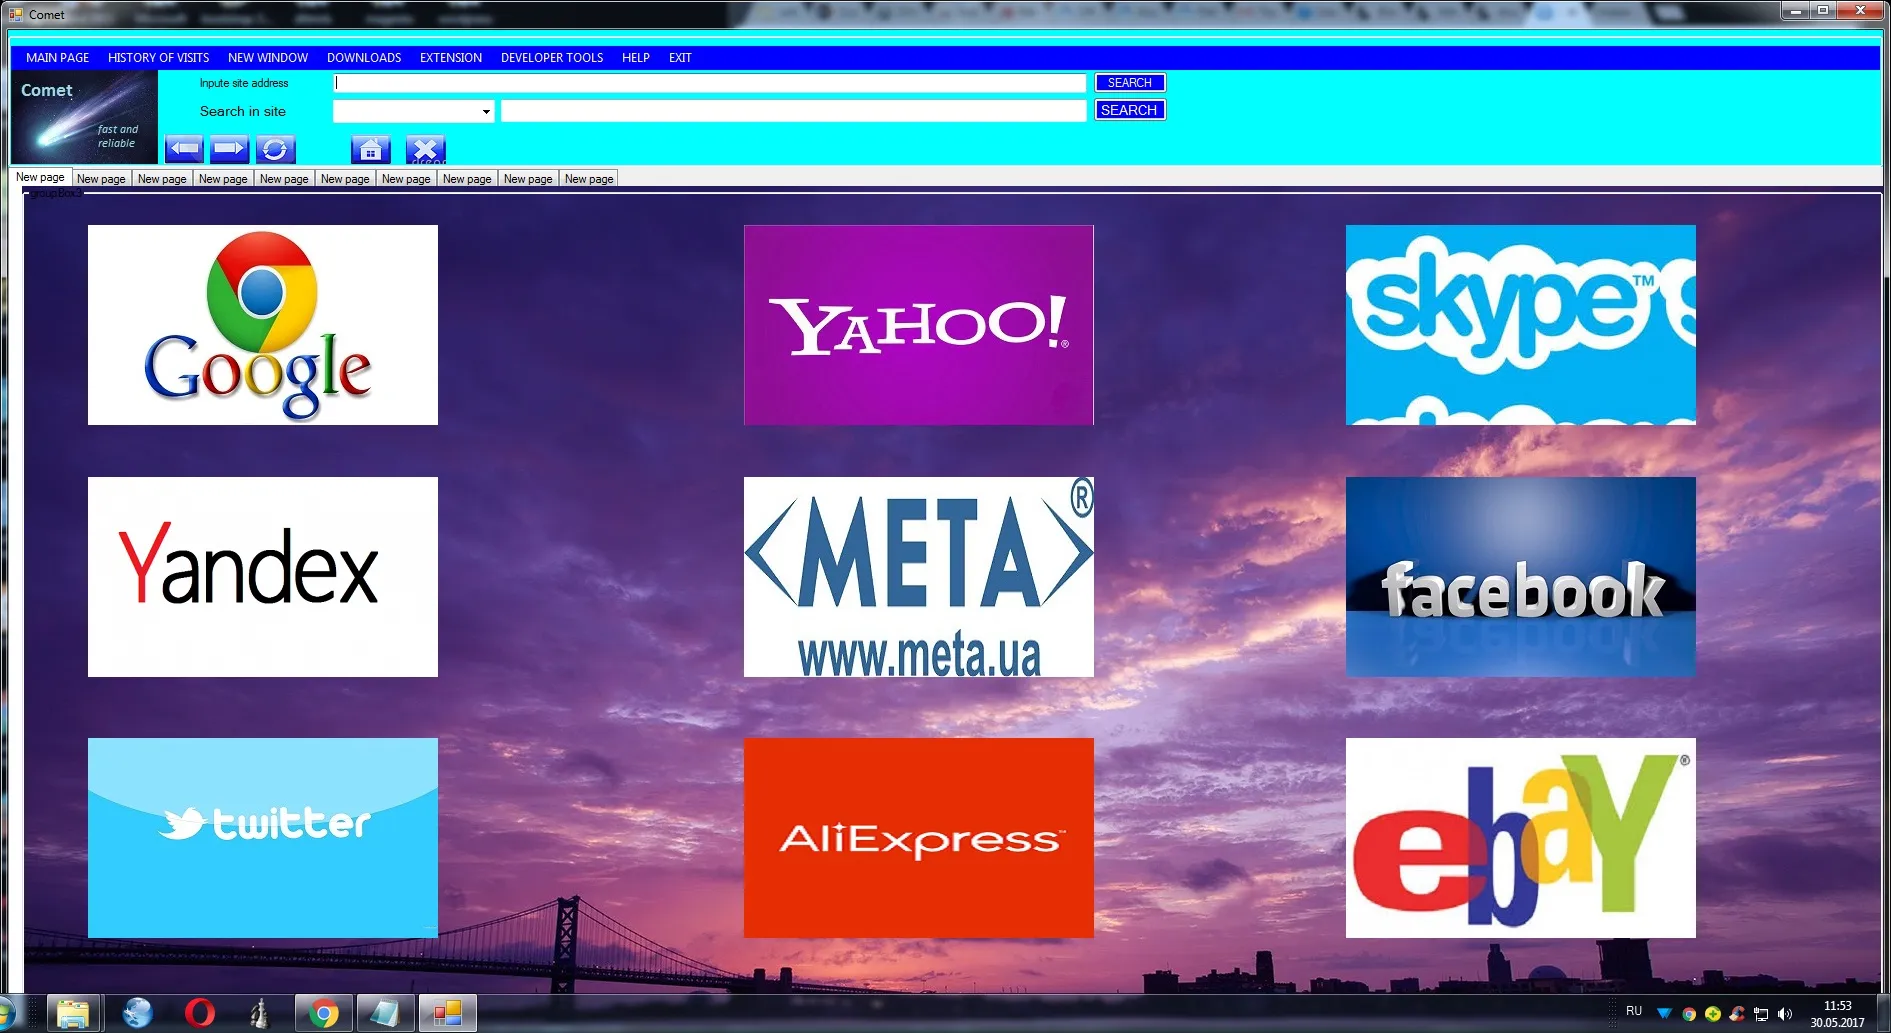
Task: Focus the Input site address field
Action: pos(710,83)
